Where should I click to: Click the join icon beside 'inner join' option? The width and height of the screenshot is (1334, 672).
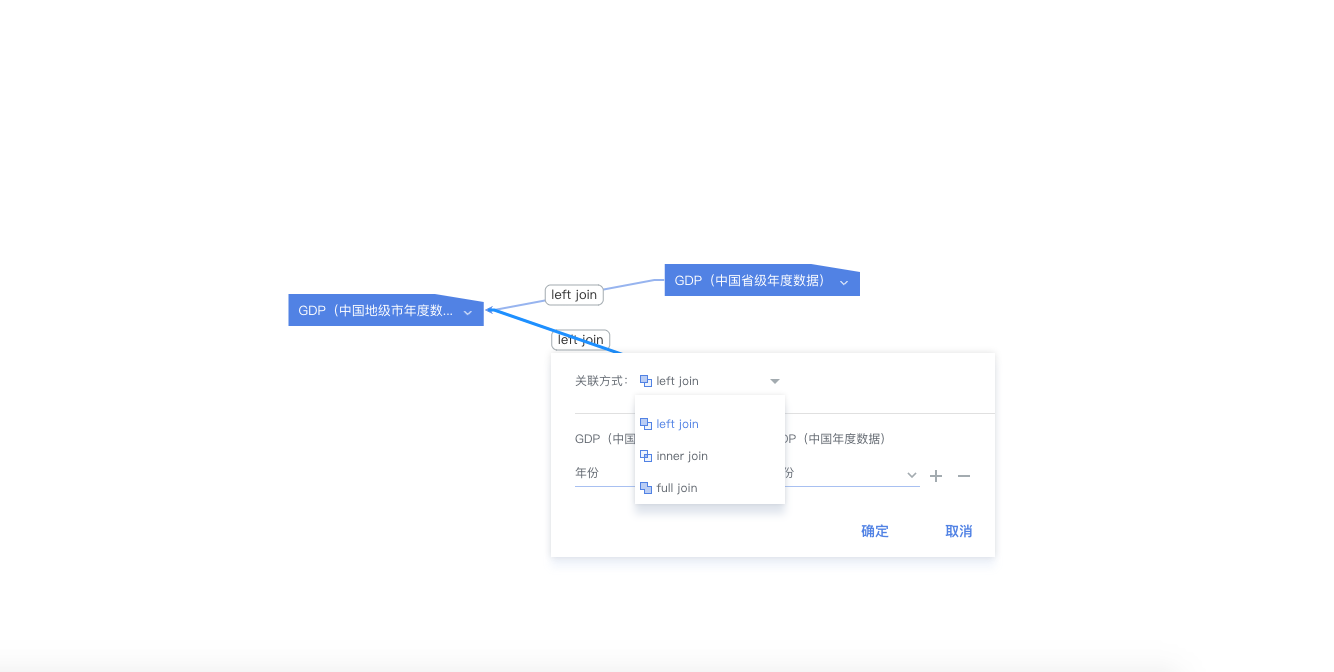point(646,456)
